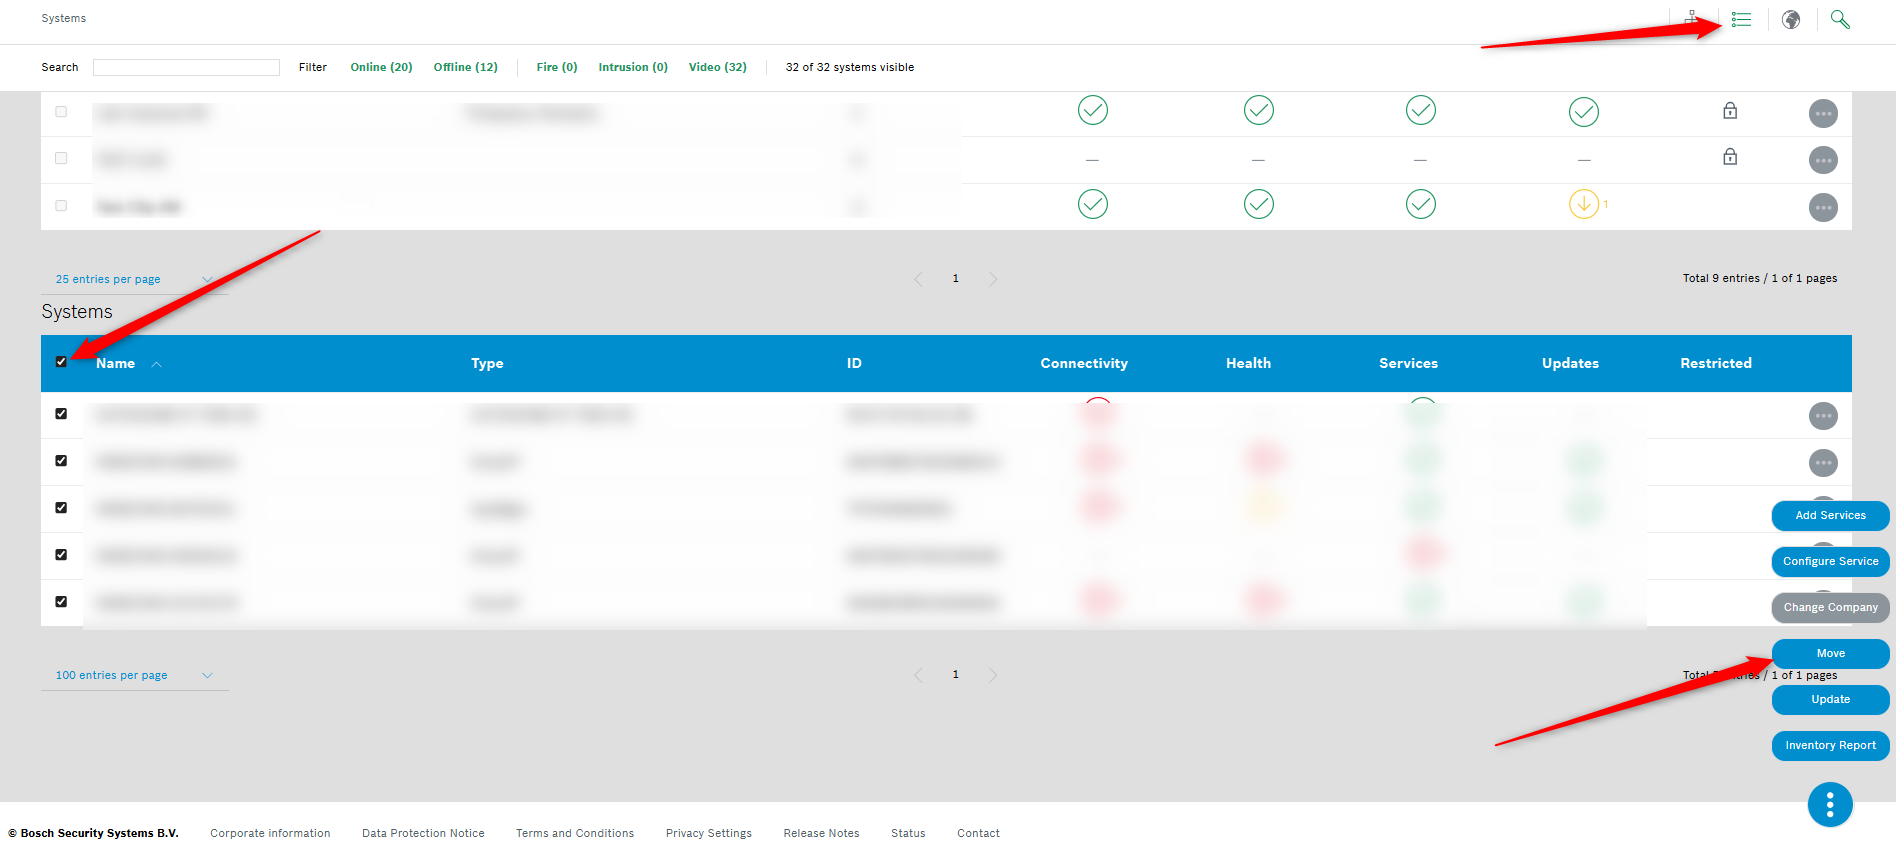Apply the Offline (12) filter
The width and height of the screenshot is (1896, 846).
point(465,68)
